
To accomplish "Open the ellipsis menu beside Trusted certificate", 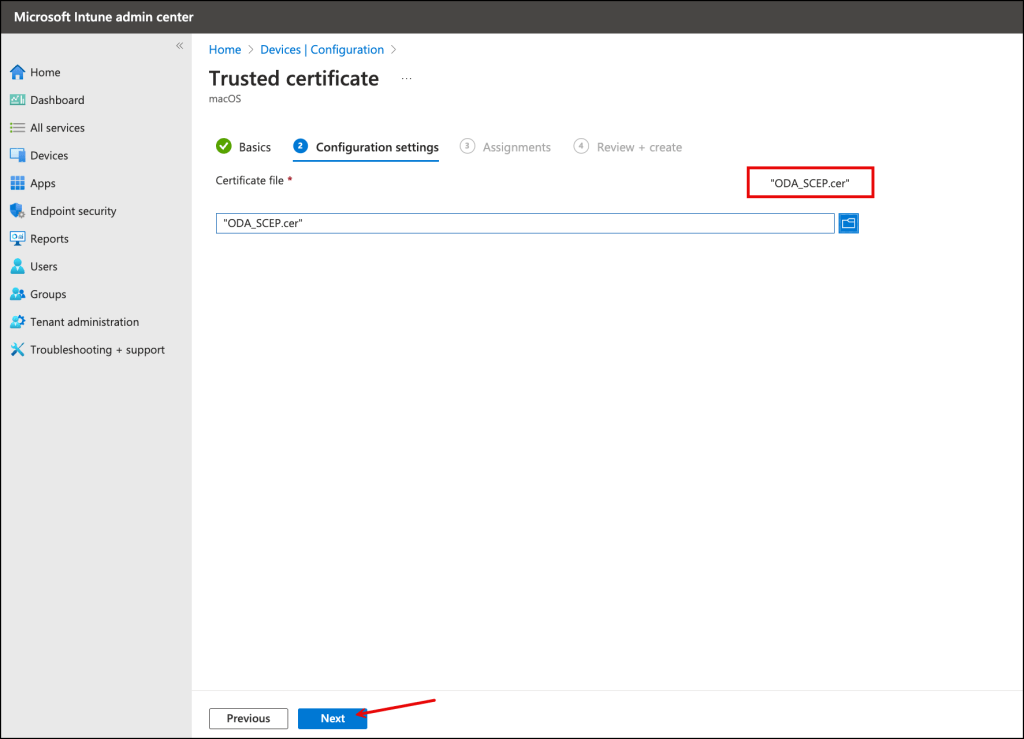I will click(406, 78).
